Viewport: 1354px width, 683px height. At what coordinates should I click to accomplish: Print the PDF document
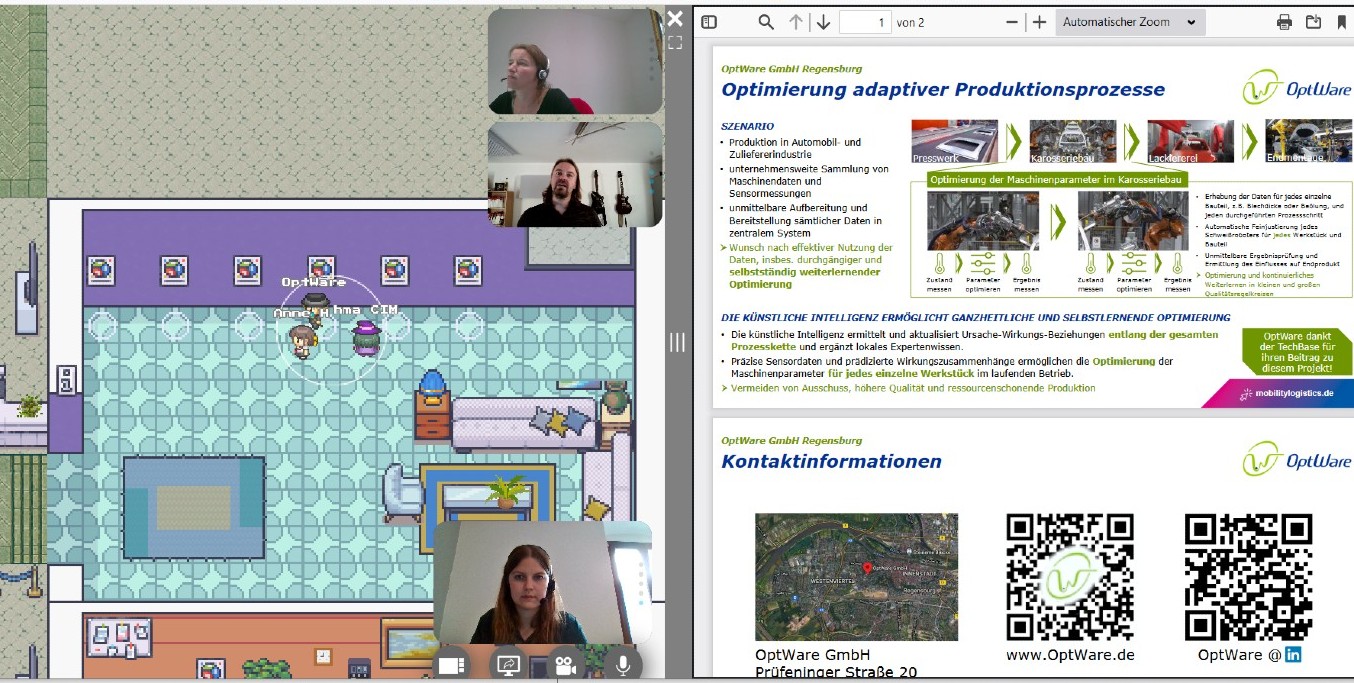[1285, 22]
